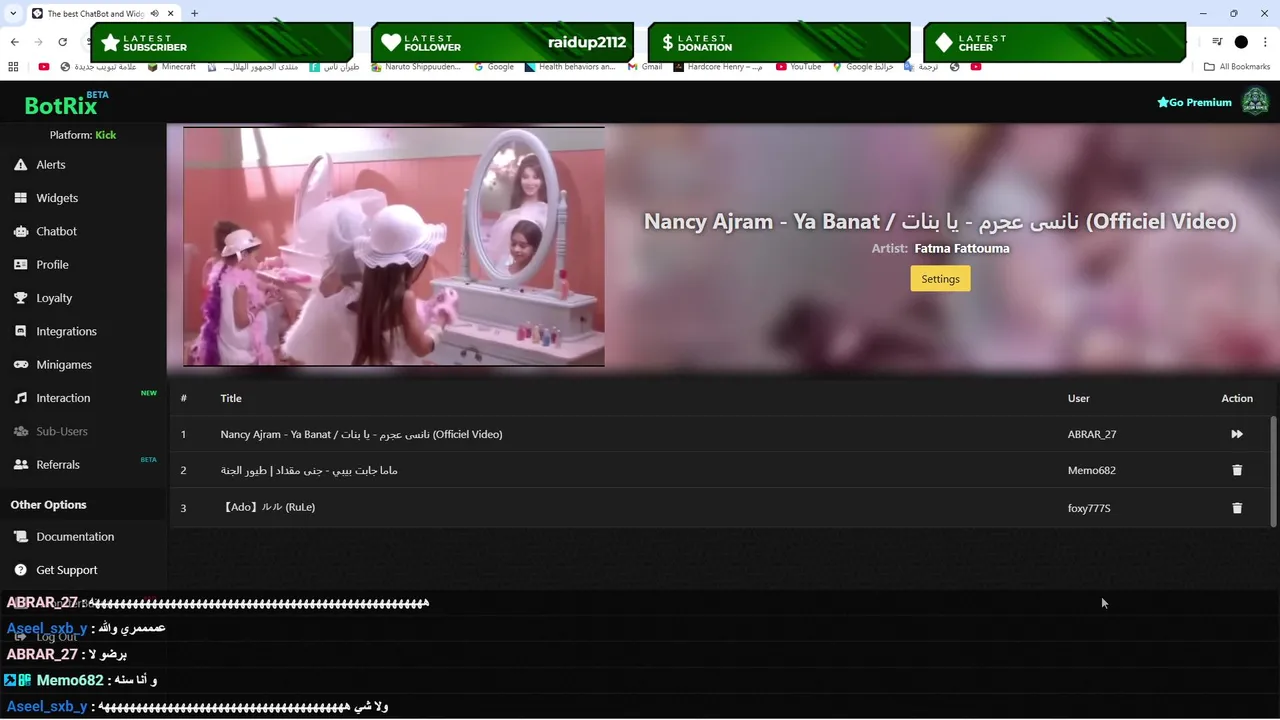Click the User column header

1078,398
